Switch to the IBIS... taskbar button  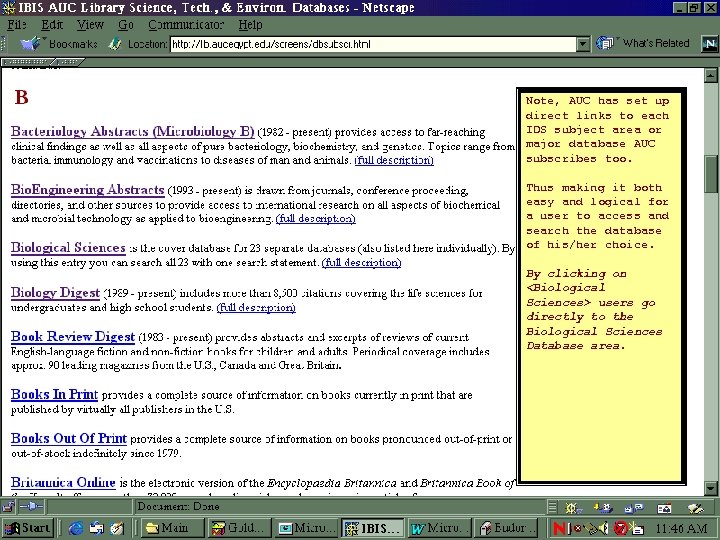click(x=373, y=528)
